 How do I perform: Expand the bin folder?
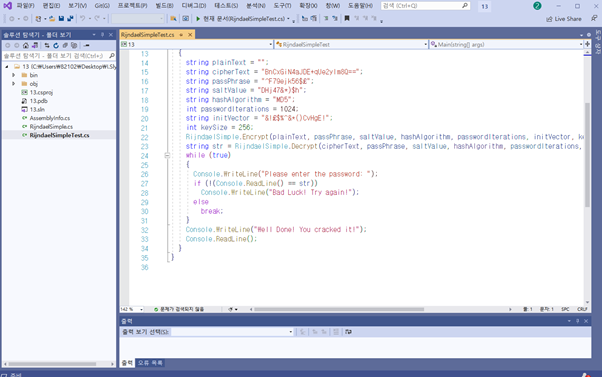pos(14,75)
